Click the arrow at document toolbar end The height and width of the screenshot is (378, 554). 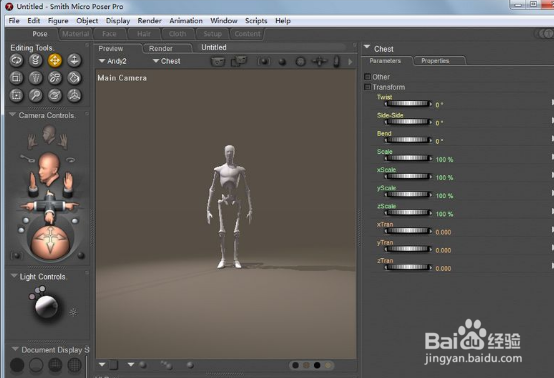pyautogui.click(x=350, y=62)
